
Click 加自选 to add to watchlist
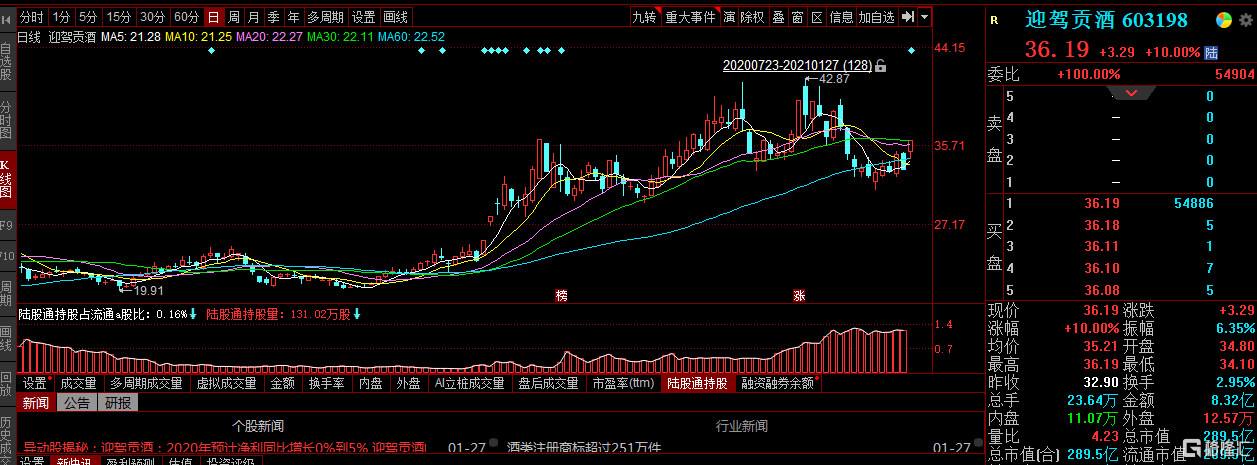click(x=878, y=17)
